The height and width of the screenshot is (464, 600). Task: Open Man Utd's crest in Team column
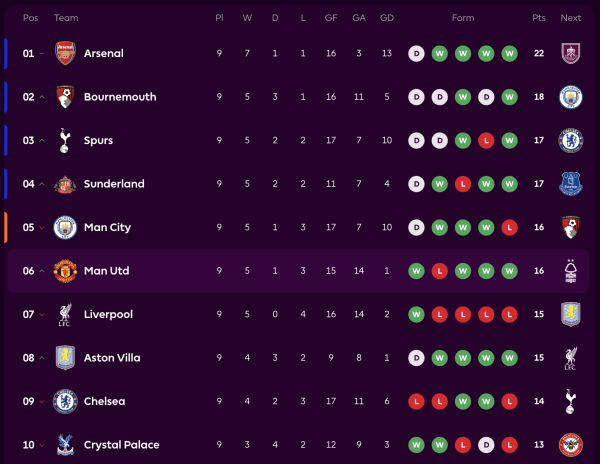pos(65,271)
